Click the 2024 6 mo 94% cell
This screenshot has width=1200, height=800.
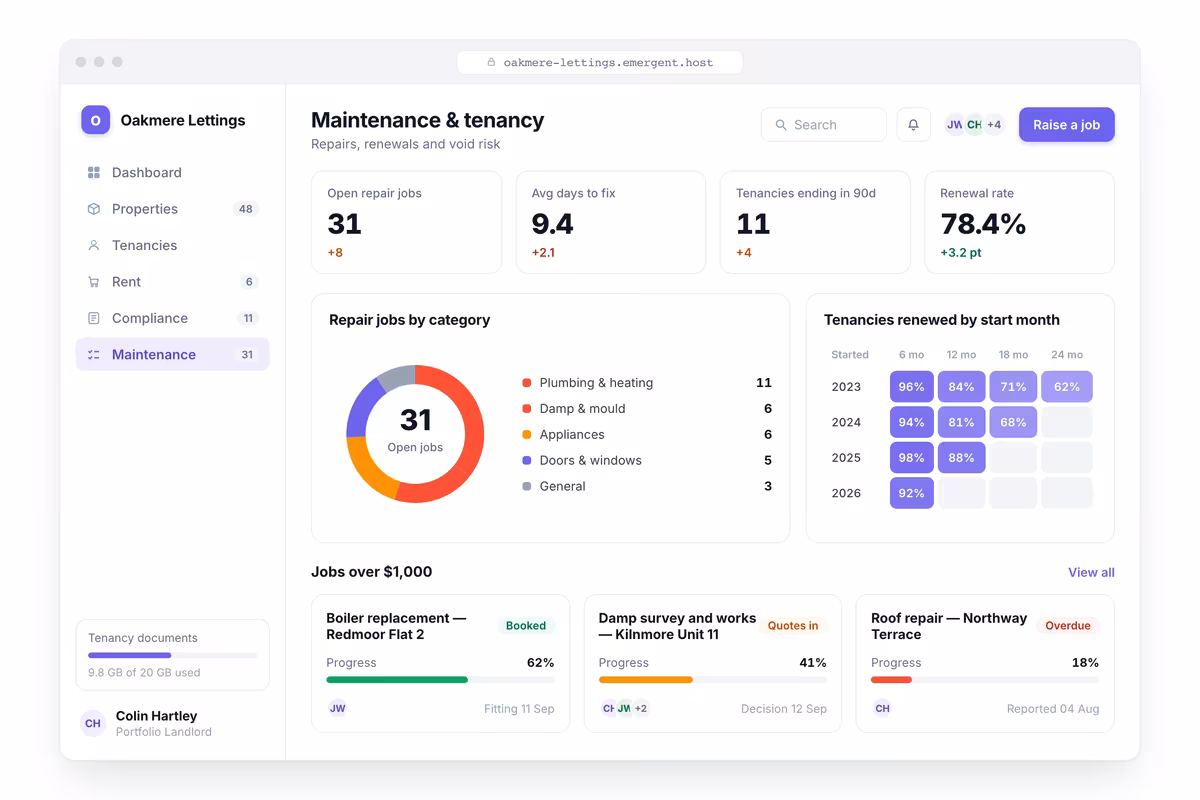(912, 422)
